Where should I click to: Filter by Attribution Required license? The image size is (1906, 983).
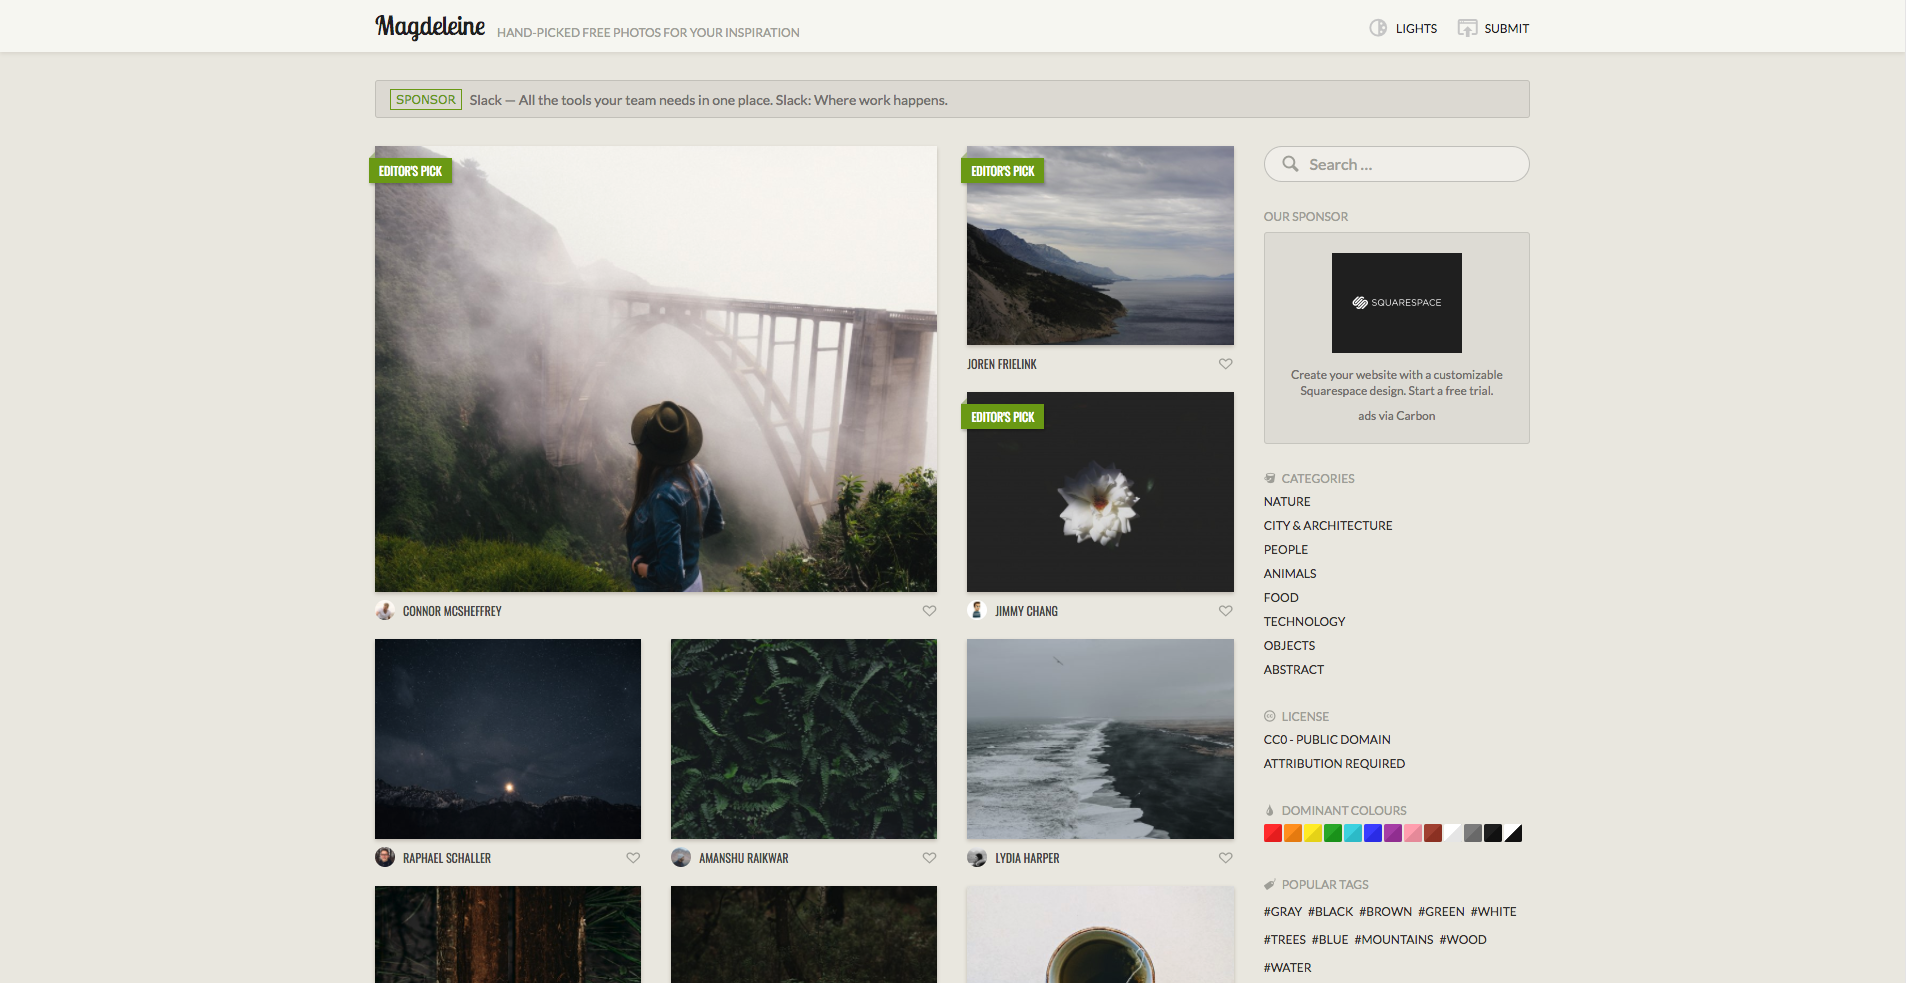coord(1334,764)
